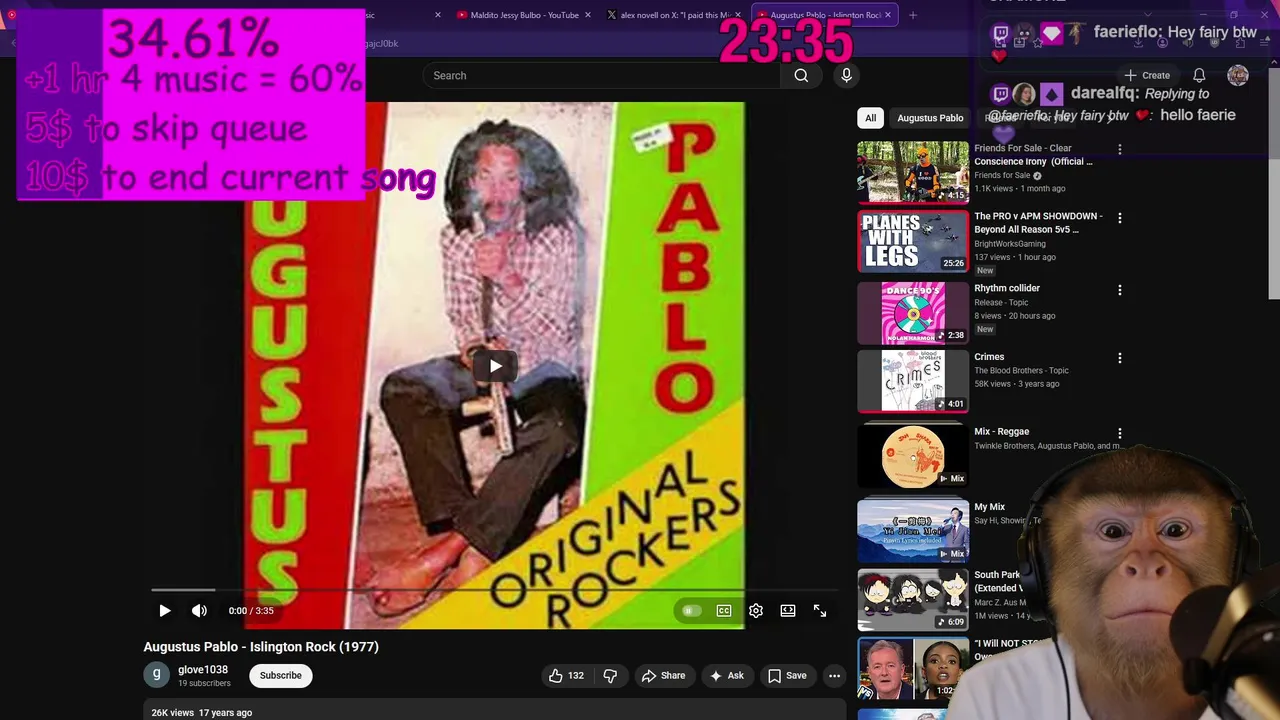The height and width of the screenshot is (720, 1280).
Task: Open Planes With Legs video thumbnail
Action: [x=913, y=241]
